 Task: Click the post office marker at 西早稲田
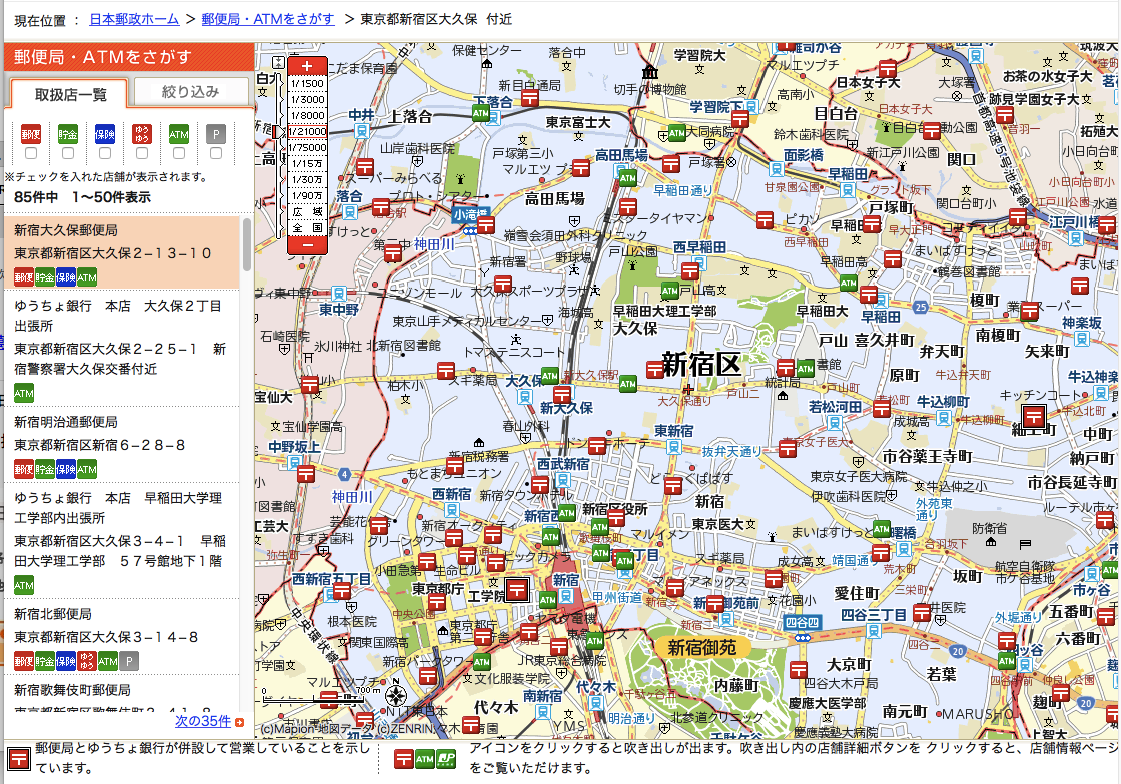(x=690, y=269)
